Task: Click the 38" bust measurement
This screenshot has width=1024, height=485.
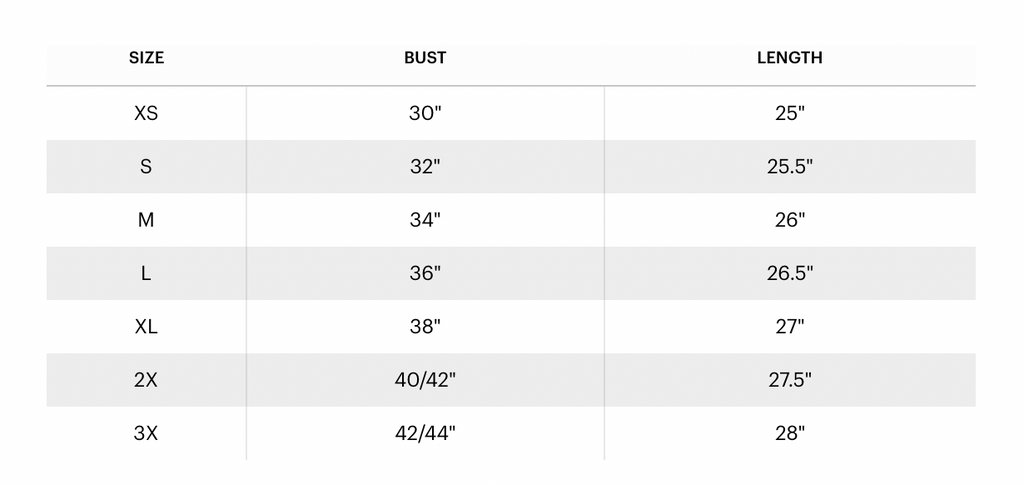Action: pos(425,327)
